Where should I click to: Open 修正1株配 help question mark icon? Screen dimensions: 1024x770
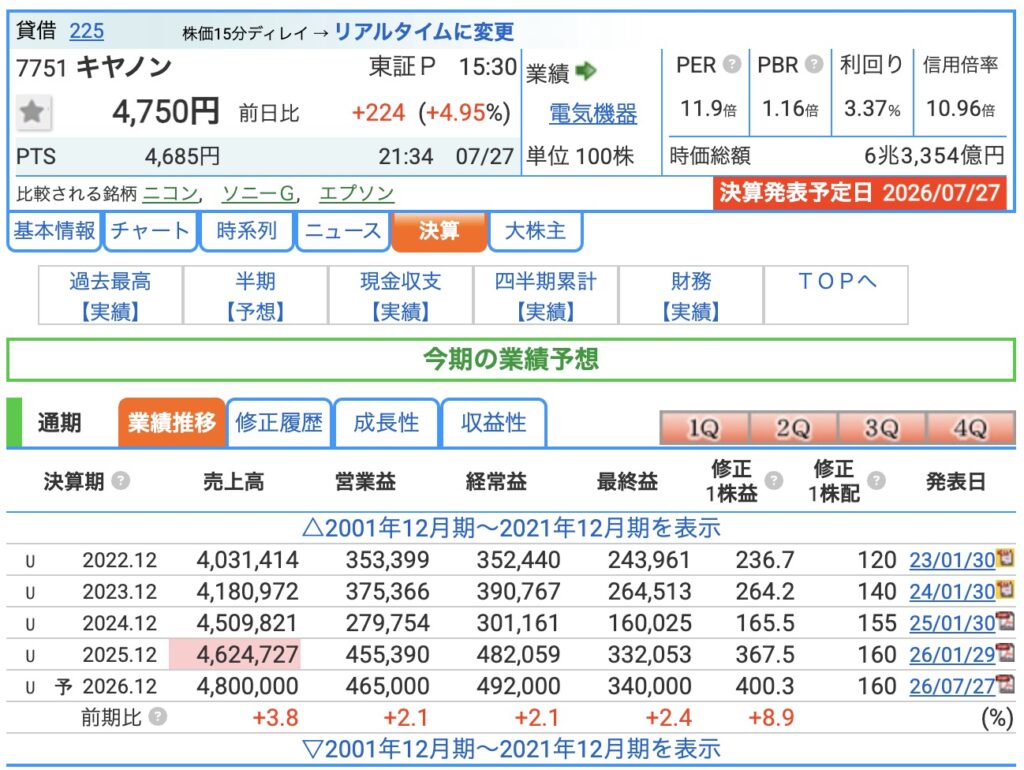pos(876,481)
